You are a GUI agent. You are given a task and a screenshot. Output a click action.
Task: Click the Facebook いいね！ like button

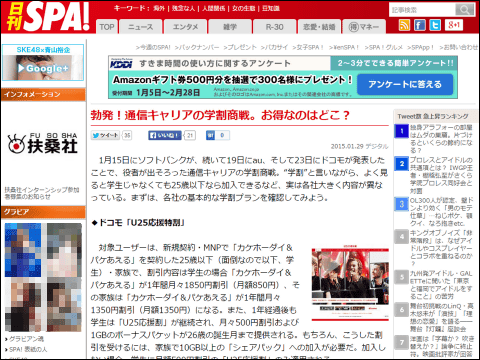165,135
